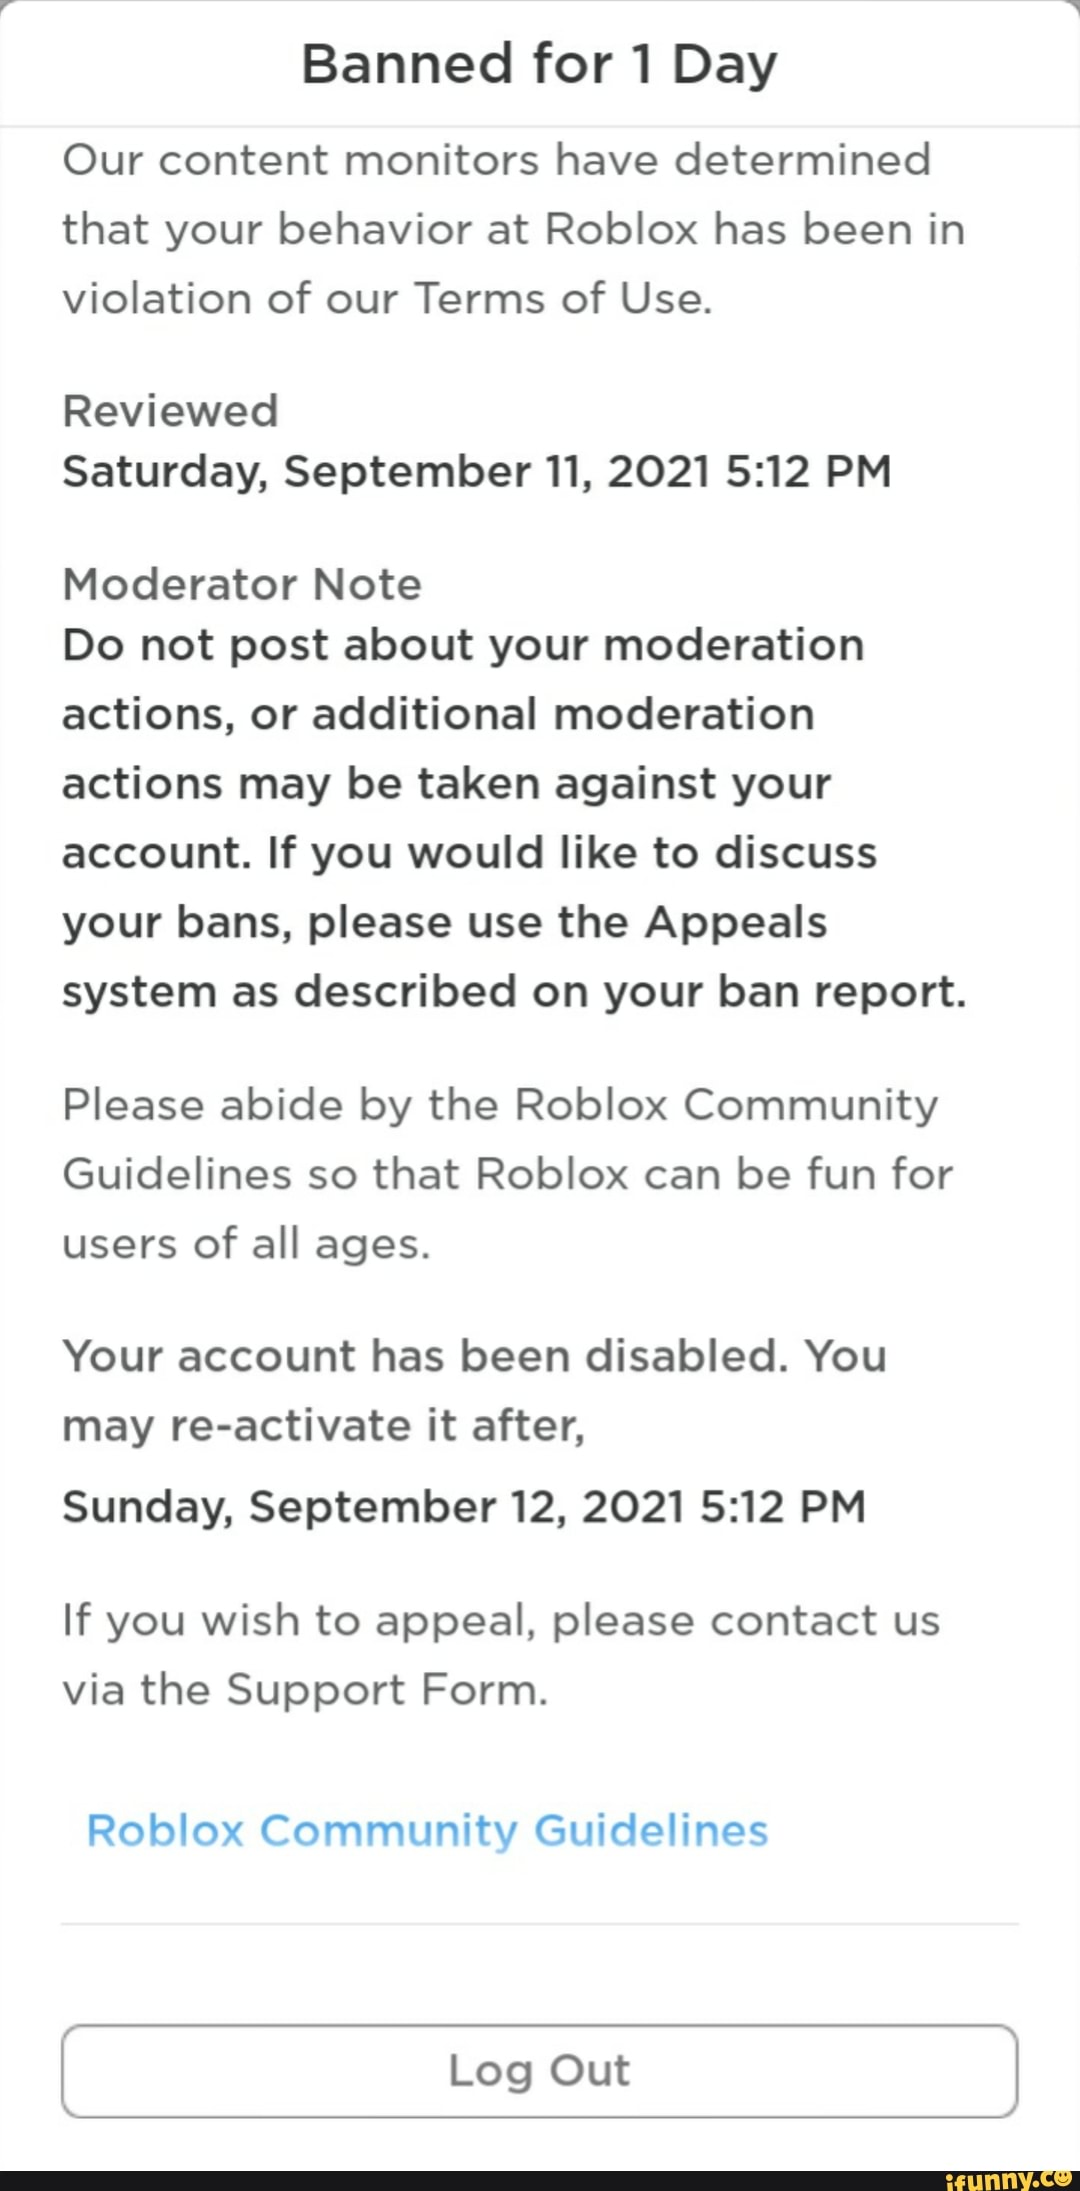Click the divider line below the title
This screenshot has height=2191, width=1080.
[539, 127]
